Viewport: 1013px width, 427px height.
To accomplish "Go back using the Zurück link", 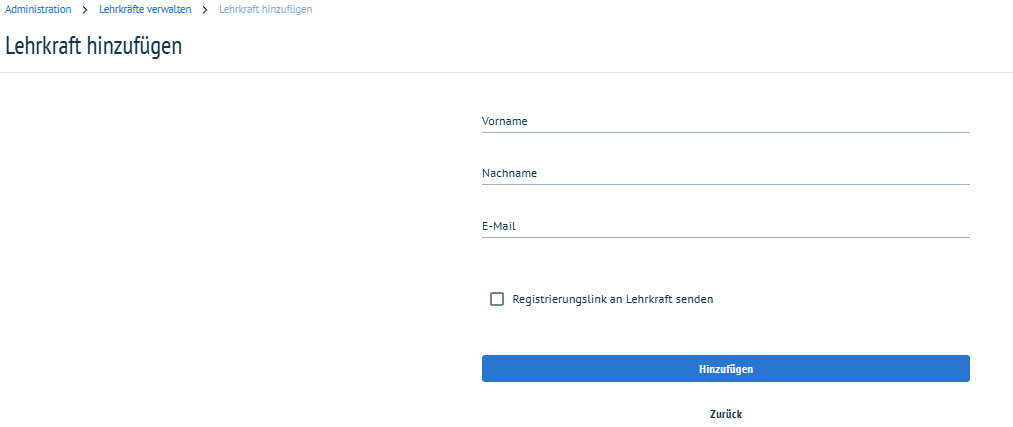I will pos(726,415).
